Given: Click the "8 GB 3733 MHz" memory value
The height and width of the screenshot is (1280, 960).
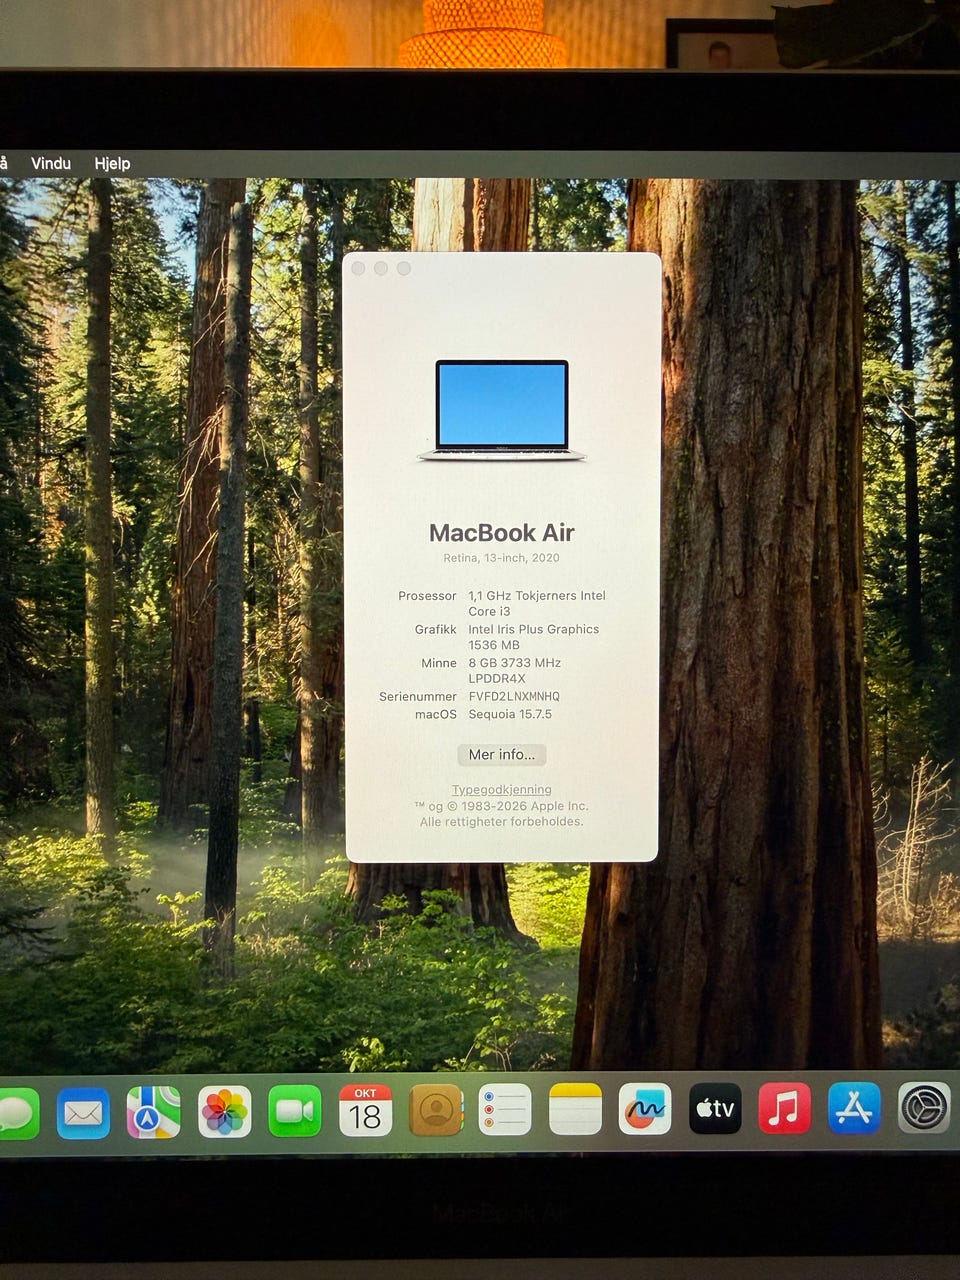Looking at the screenshot, I should (515, 663).
